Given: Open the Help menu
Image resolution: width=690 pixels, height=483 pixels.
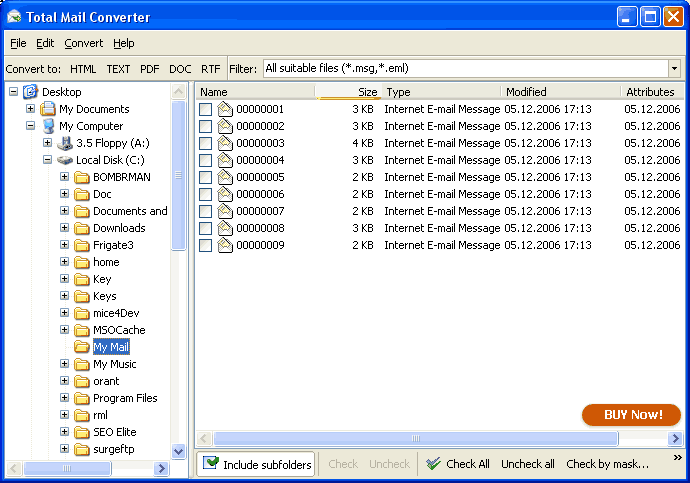Looking at the screenshot, I should [x=123, y=43].
